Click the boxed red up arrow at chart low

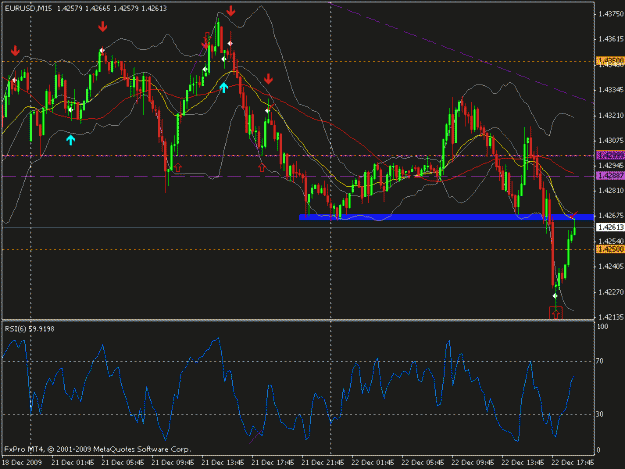tap(556, 313)
